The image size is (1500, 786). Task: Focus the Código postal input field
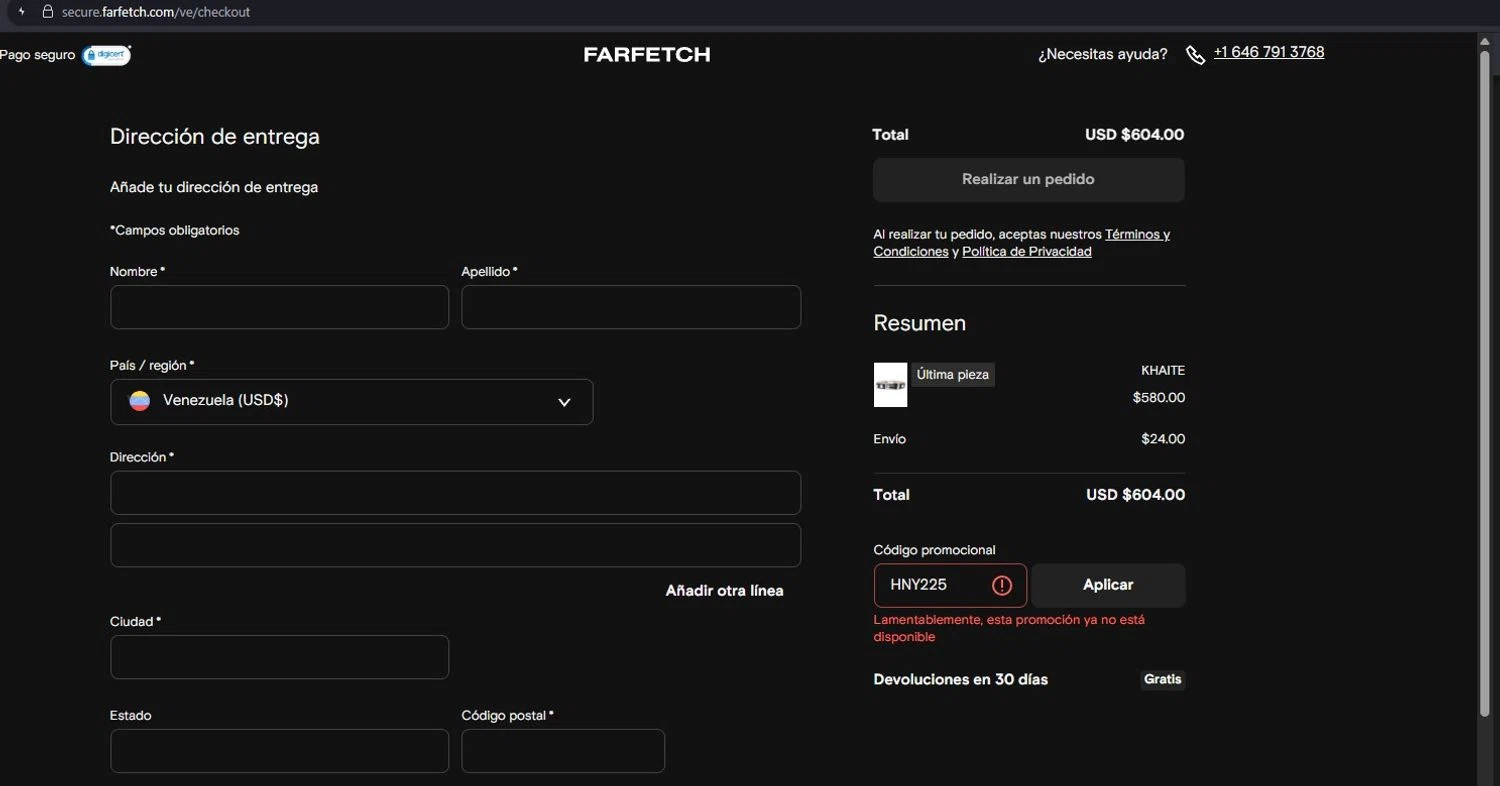[563, 751]
